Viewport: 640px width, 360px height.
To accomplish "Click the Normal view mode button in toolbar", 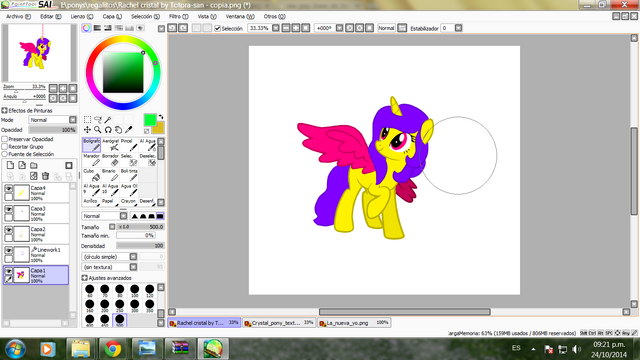I will tap(386, 28).
